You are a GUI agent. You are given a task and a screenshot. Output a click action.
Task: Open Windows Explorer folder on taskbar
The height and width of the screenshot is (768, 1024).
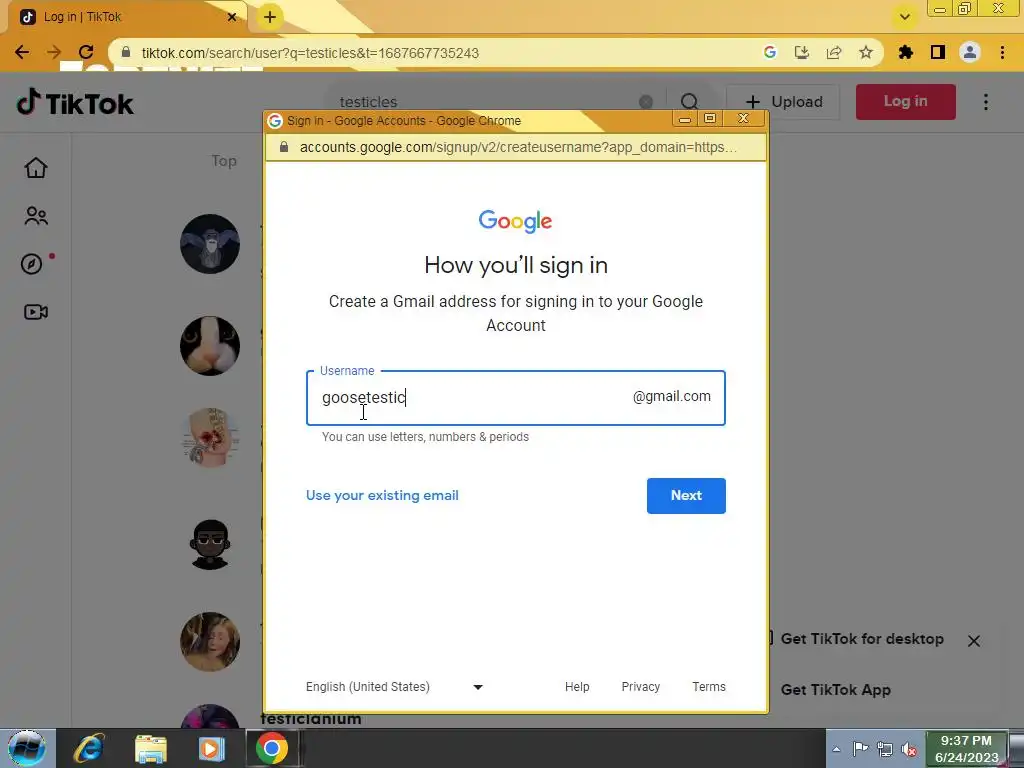point(151,748)
